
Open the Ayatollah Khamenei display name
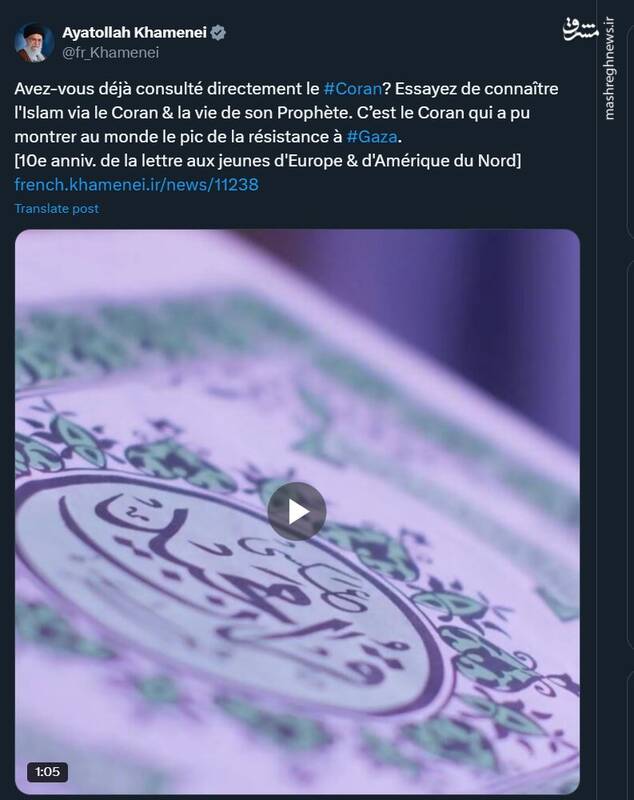tap(134, 33)
